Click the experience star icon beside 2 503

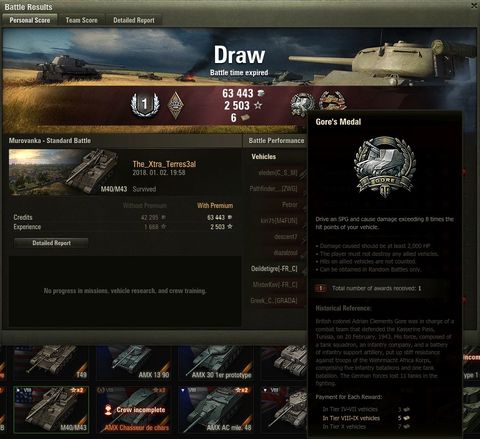coord(258,106)
